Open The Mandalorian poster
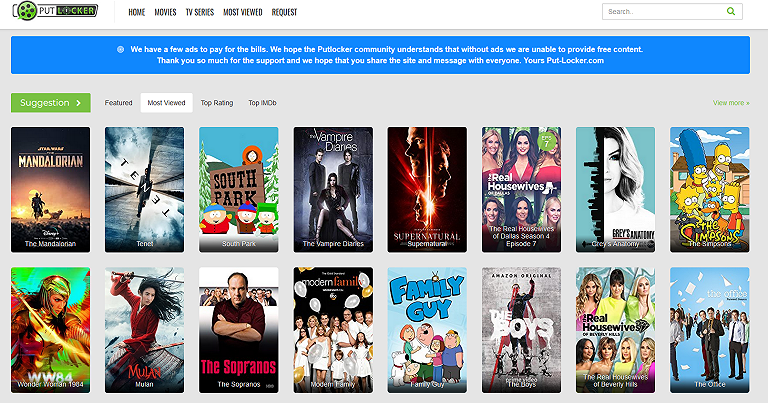 tap(50, 187)
